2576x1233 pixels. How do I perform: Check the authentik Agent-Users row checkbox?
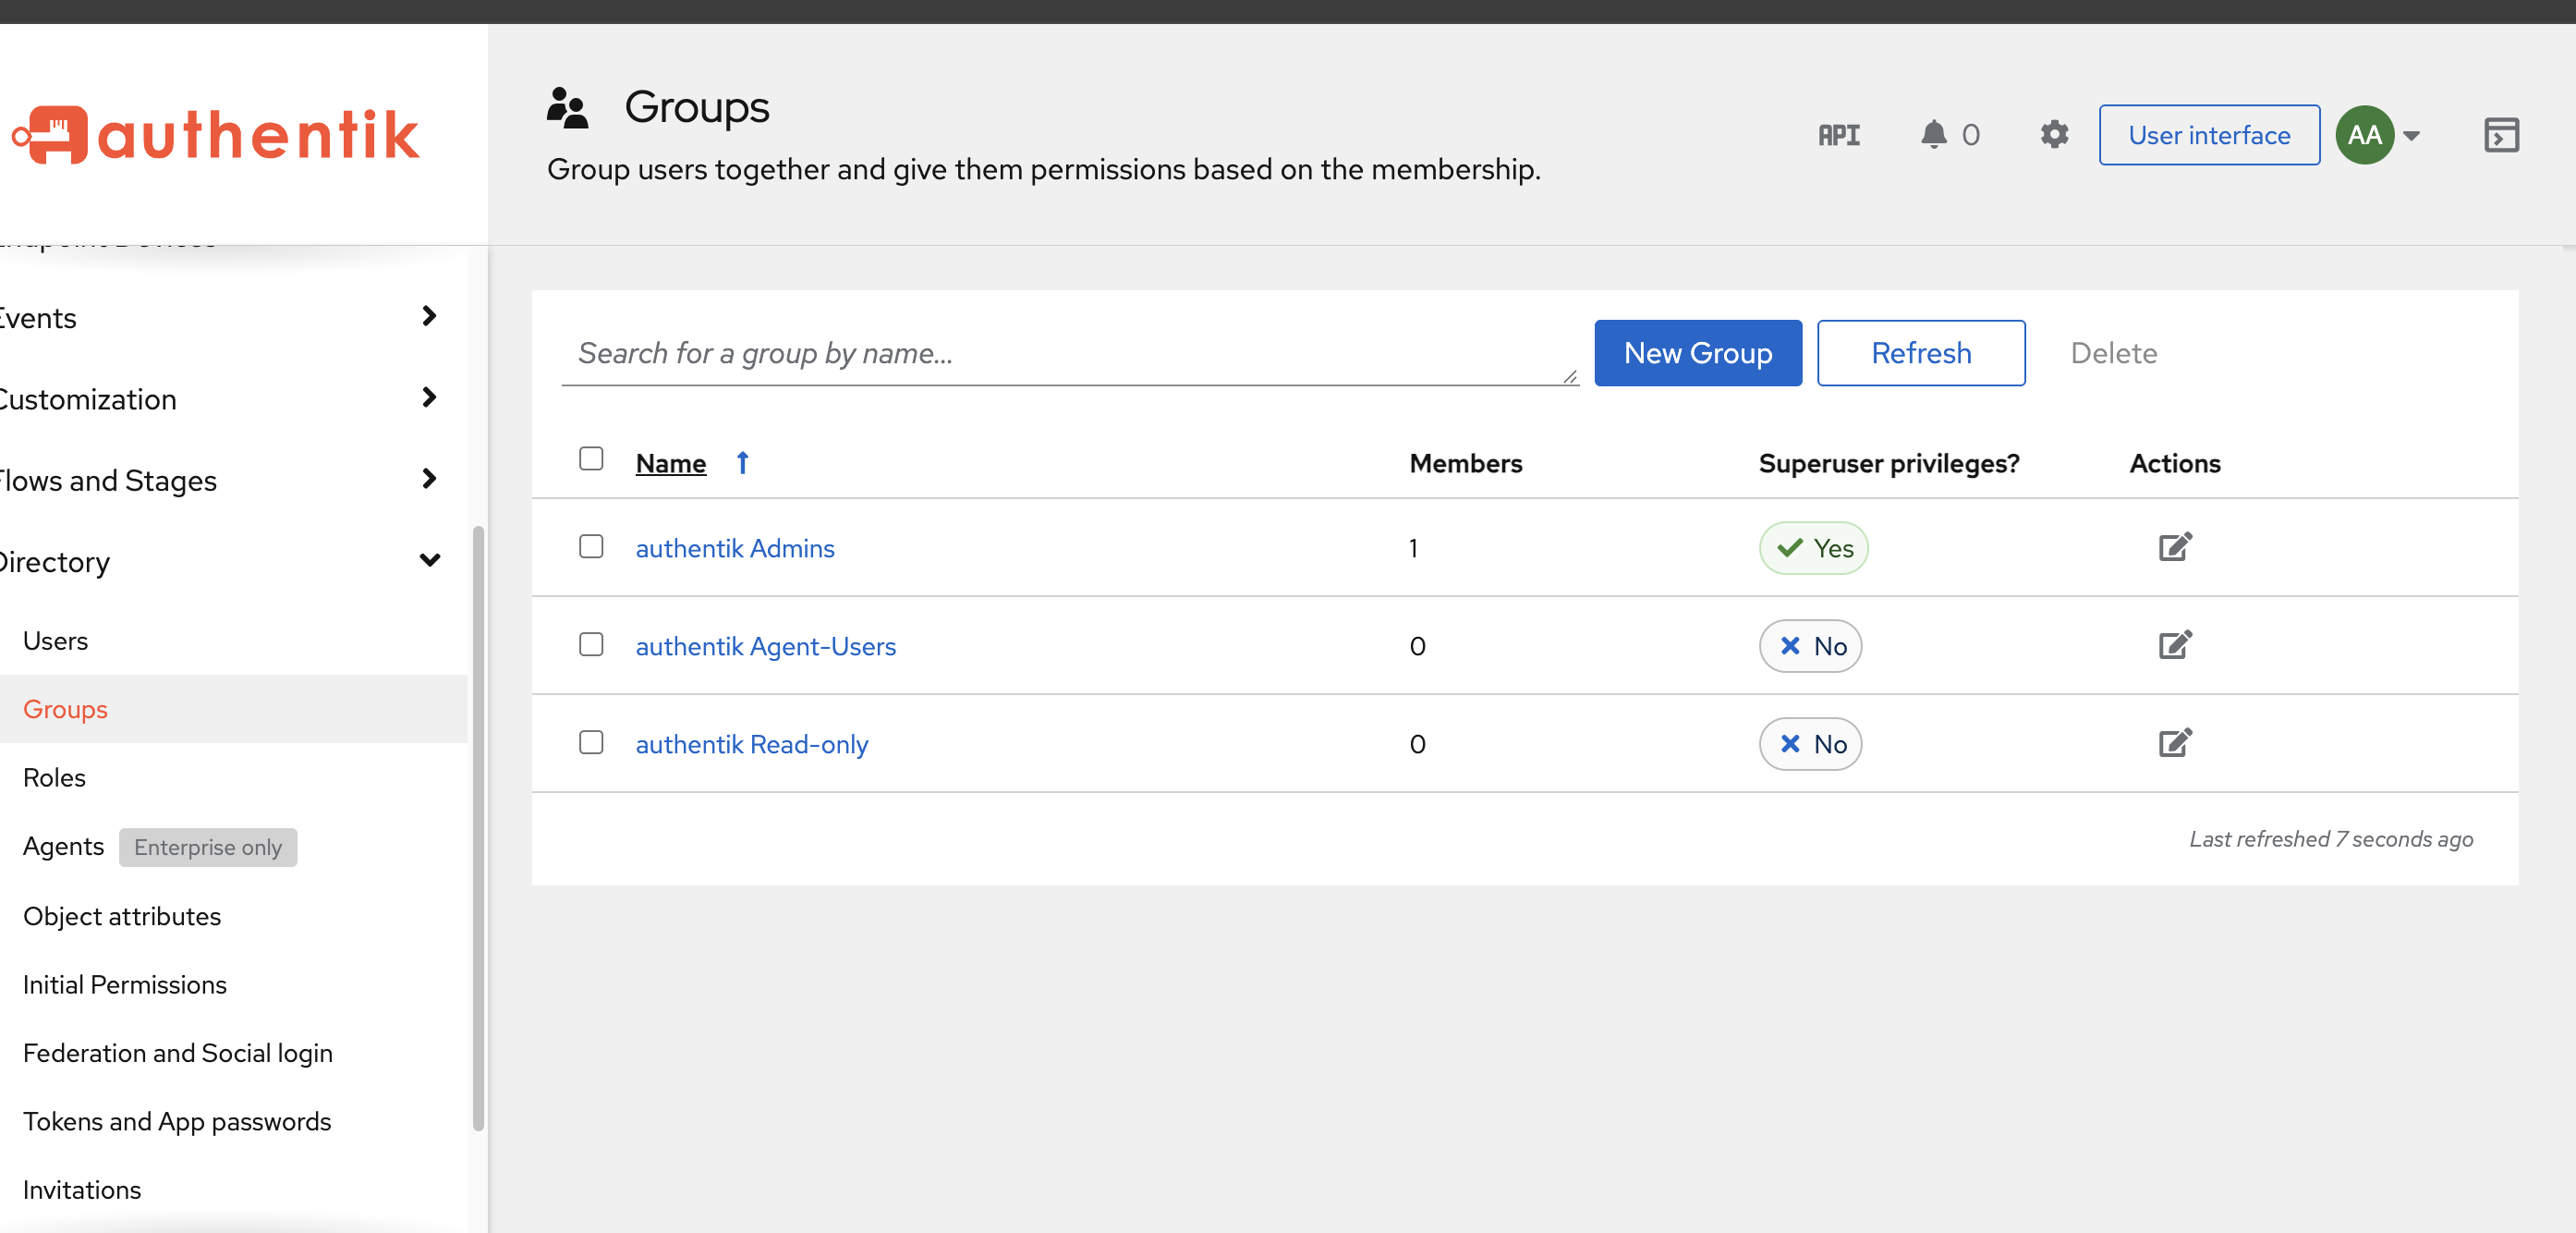pyautogui.click(x=591, y=645)
